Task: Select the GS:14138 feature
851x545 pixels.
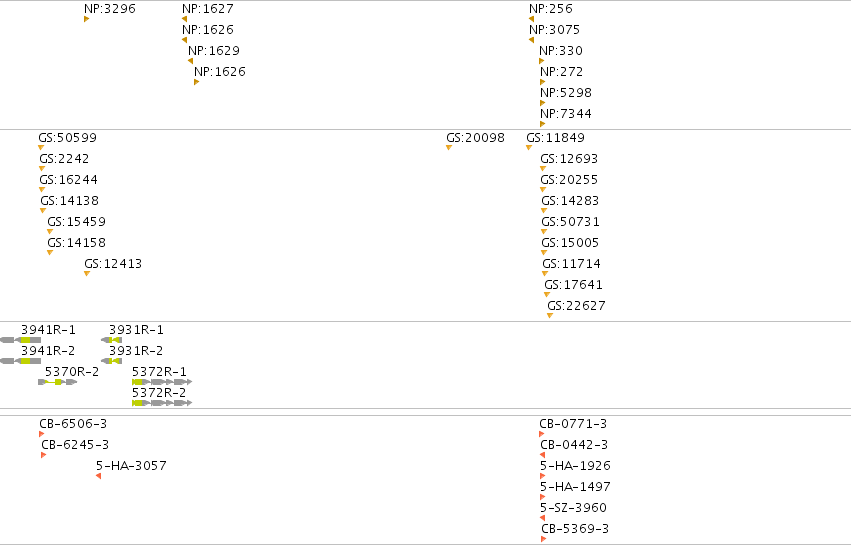Action: [x=69, y=201]
